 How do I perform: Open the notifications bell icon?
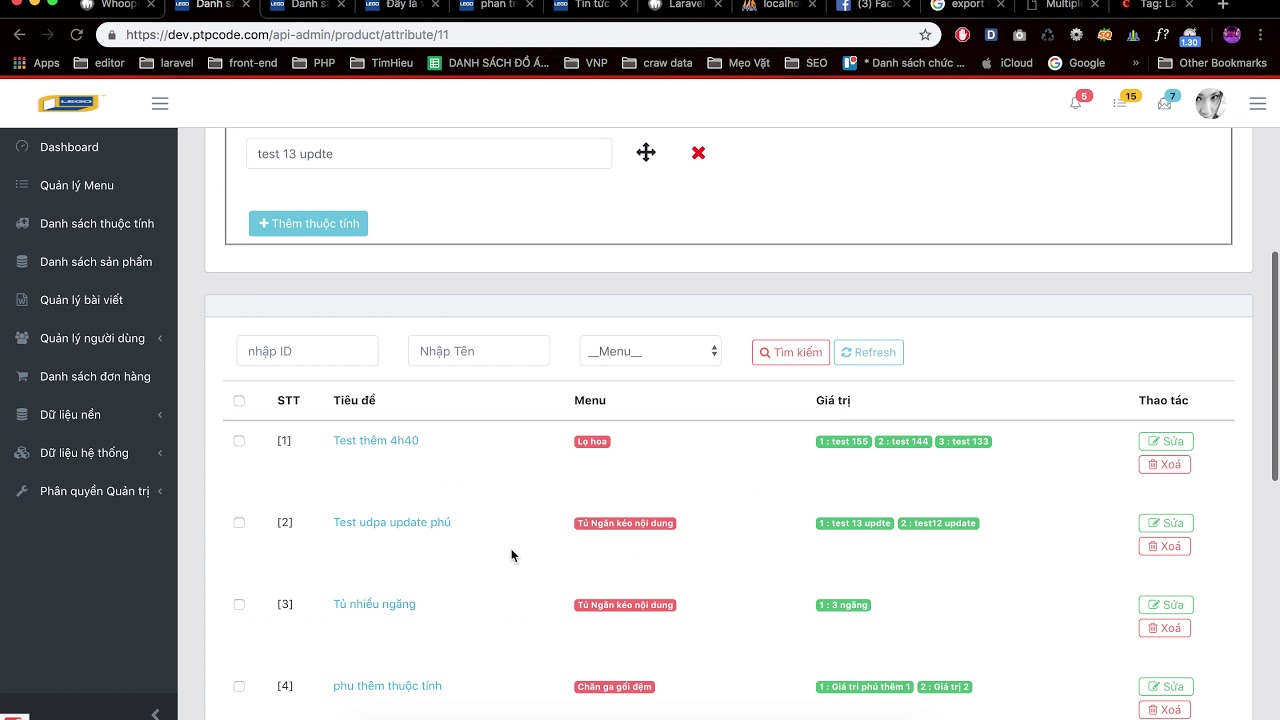tap(1076, 103)
